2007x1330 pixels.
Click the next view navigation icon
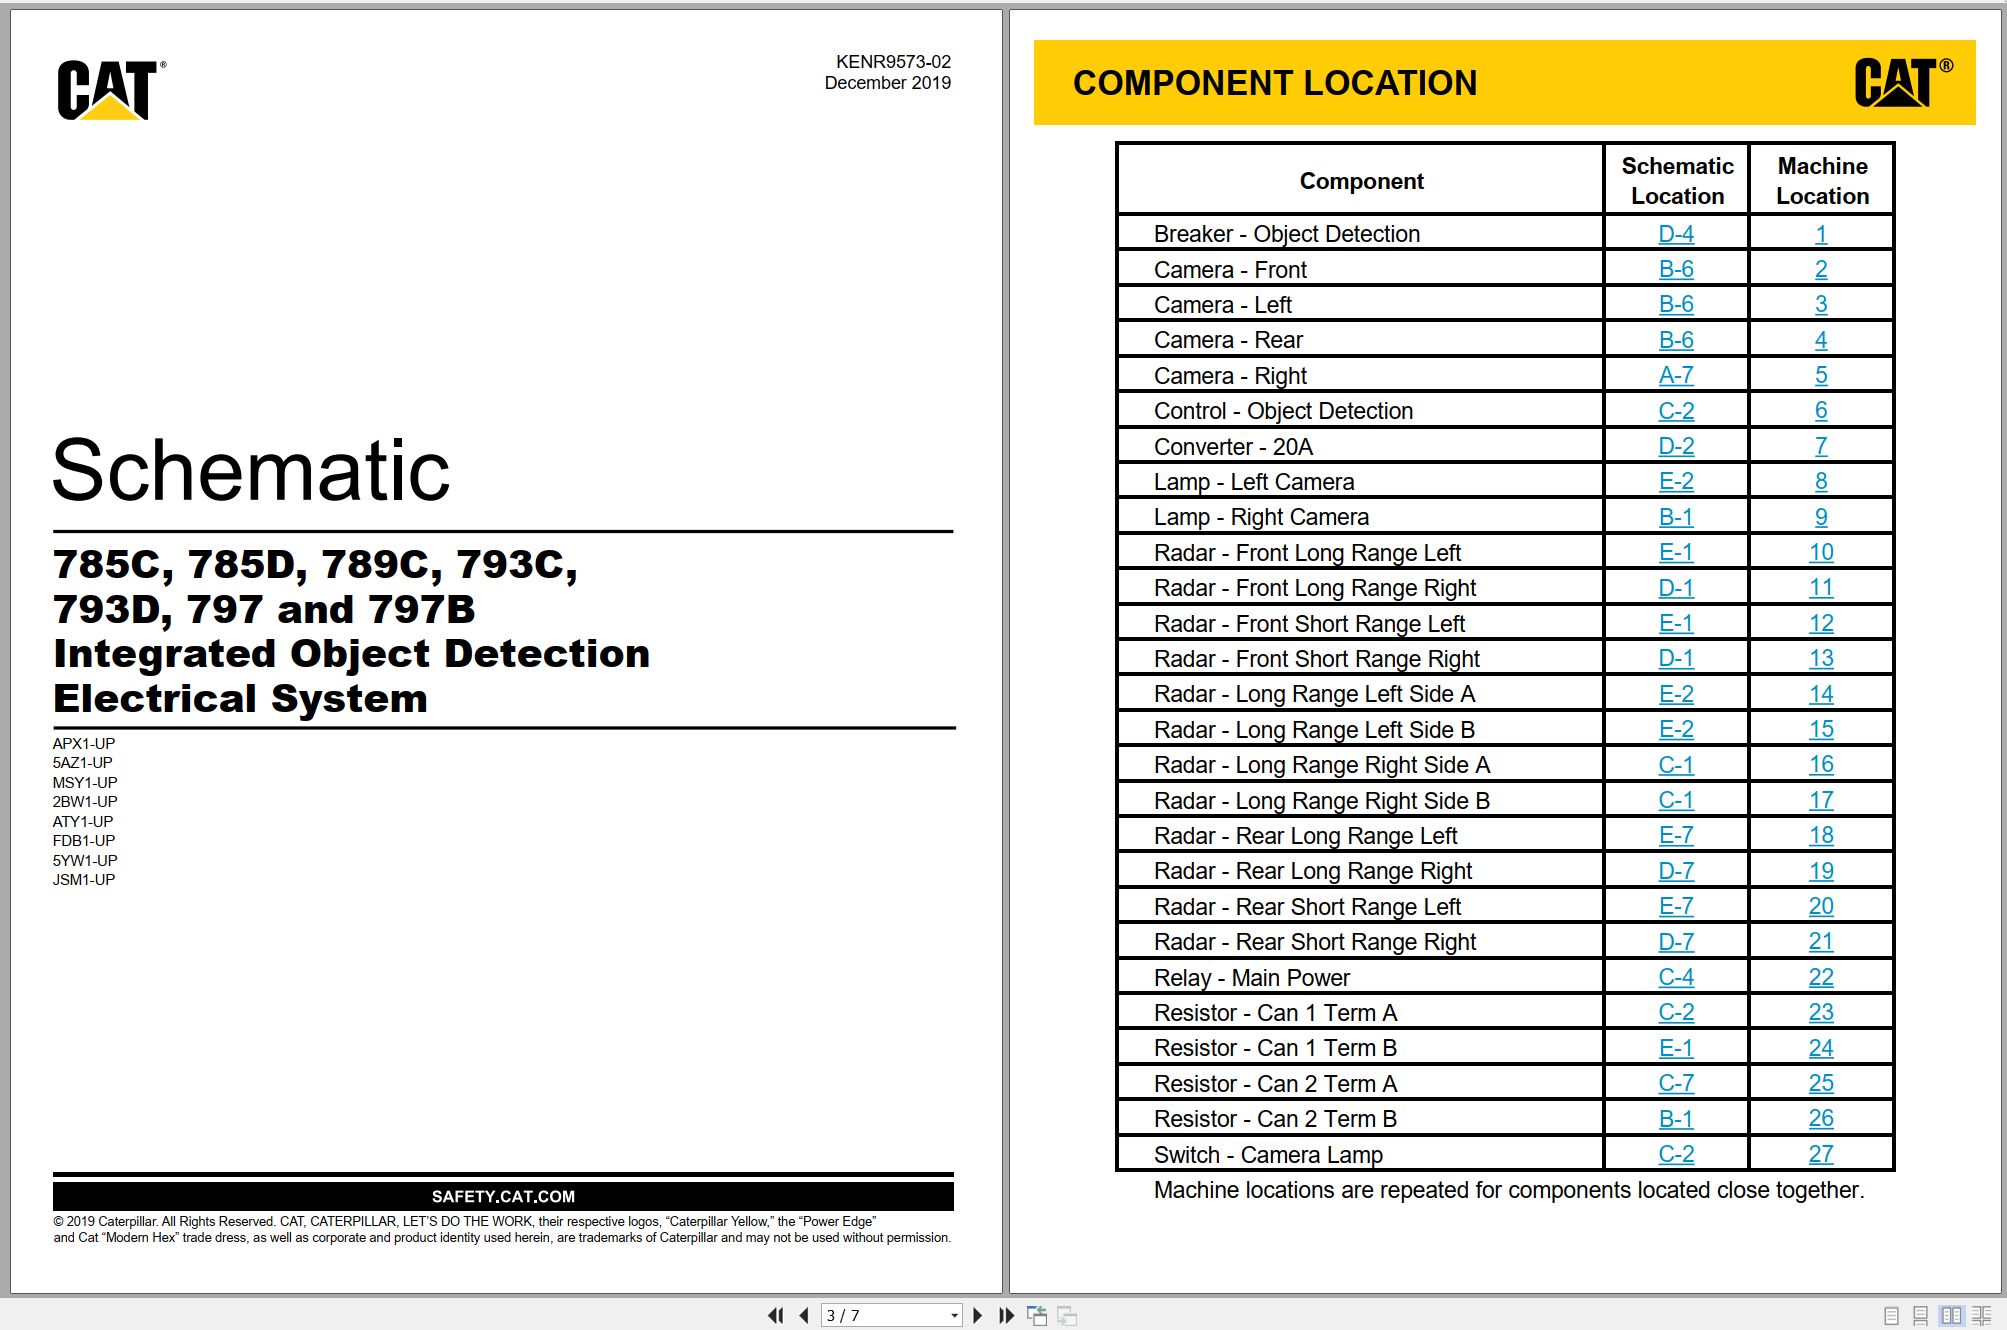[x=1067, y=1315]
